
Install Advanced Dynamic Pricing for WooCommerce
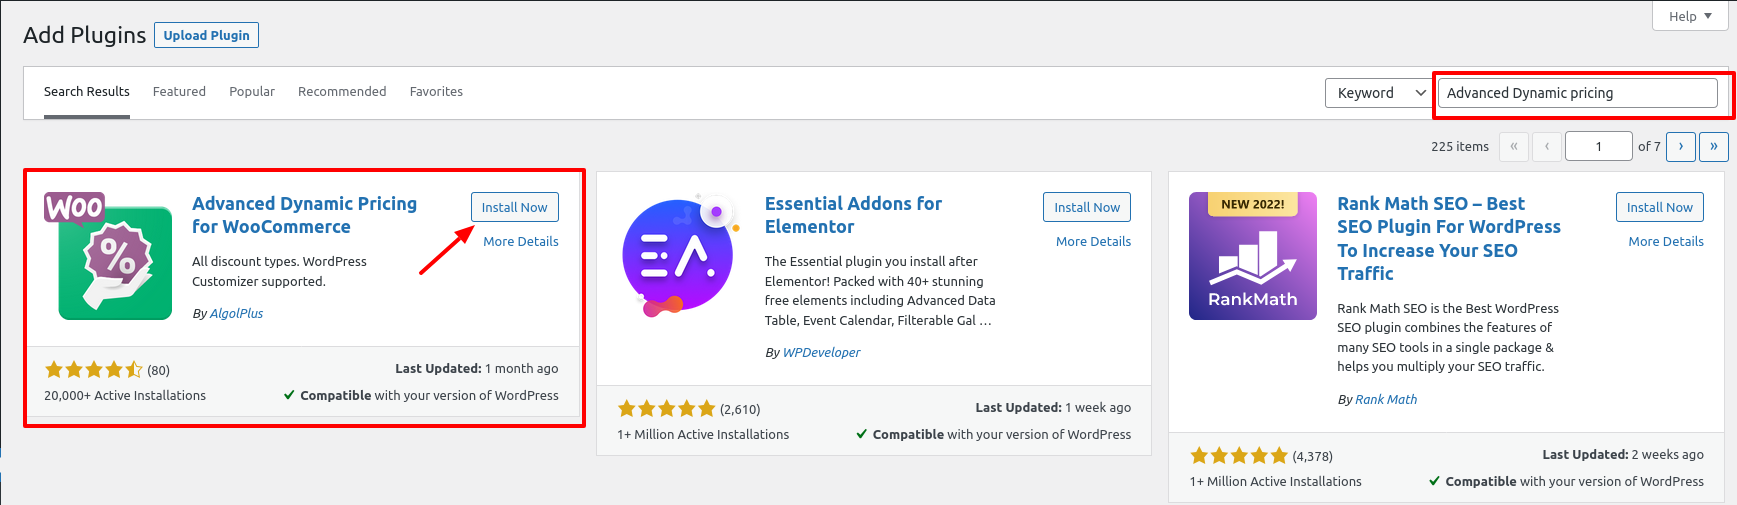click(x=515, y=207)
